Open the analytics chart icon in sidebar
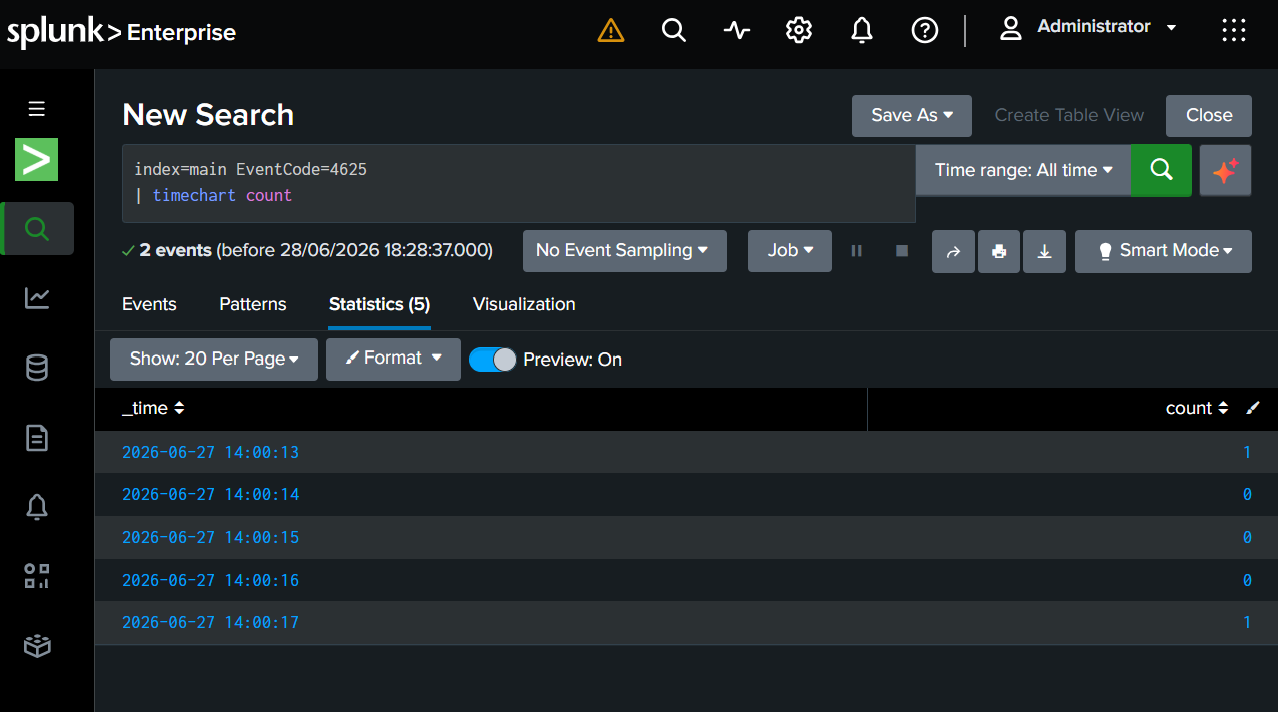The width and height of the screenshot is (1278, 712). tap(37, 298)
